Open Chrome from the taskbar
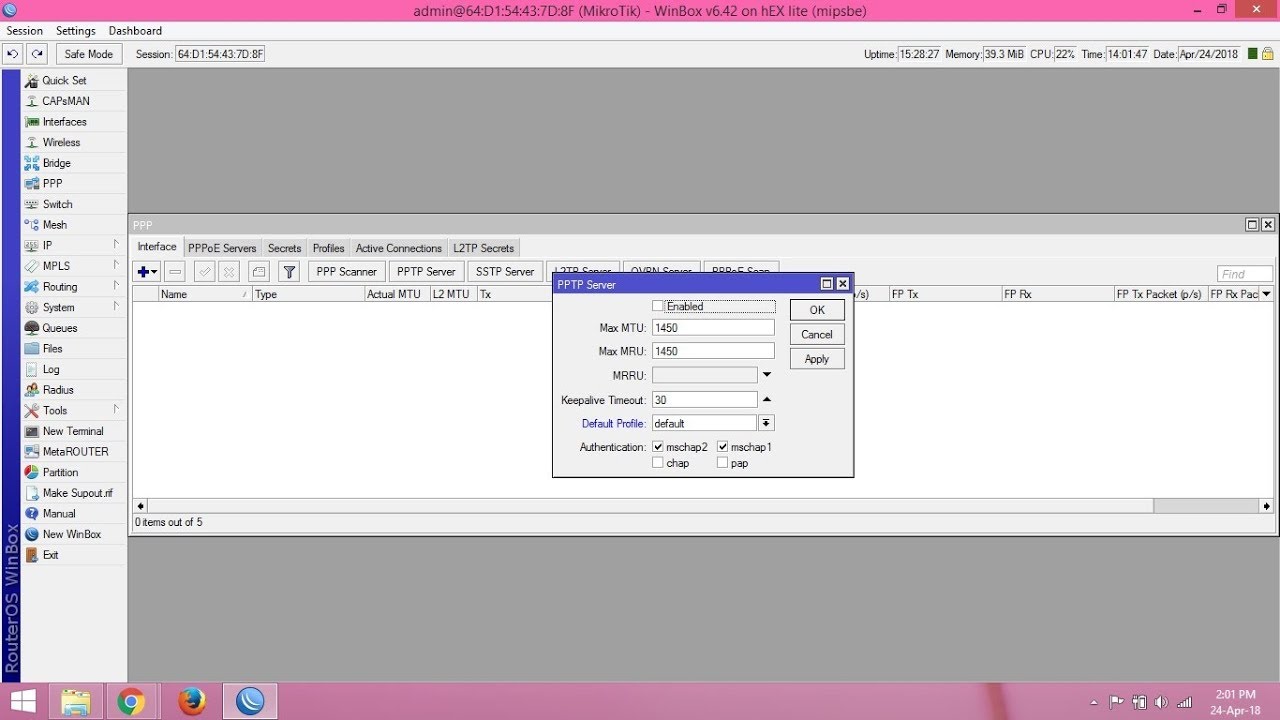The image size is (1280, 720). coord(130,702)
